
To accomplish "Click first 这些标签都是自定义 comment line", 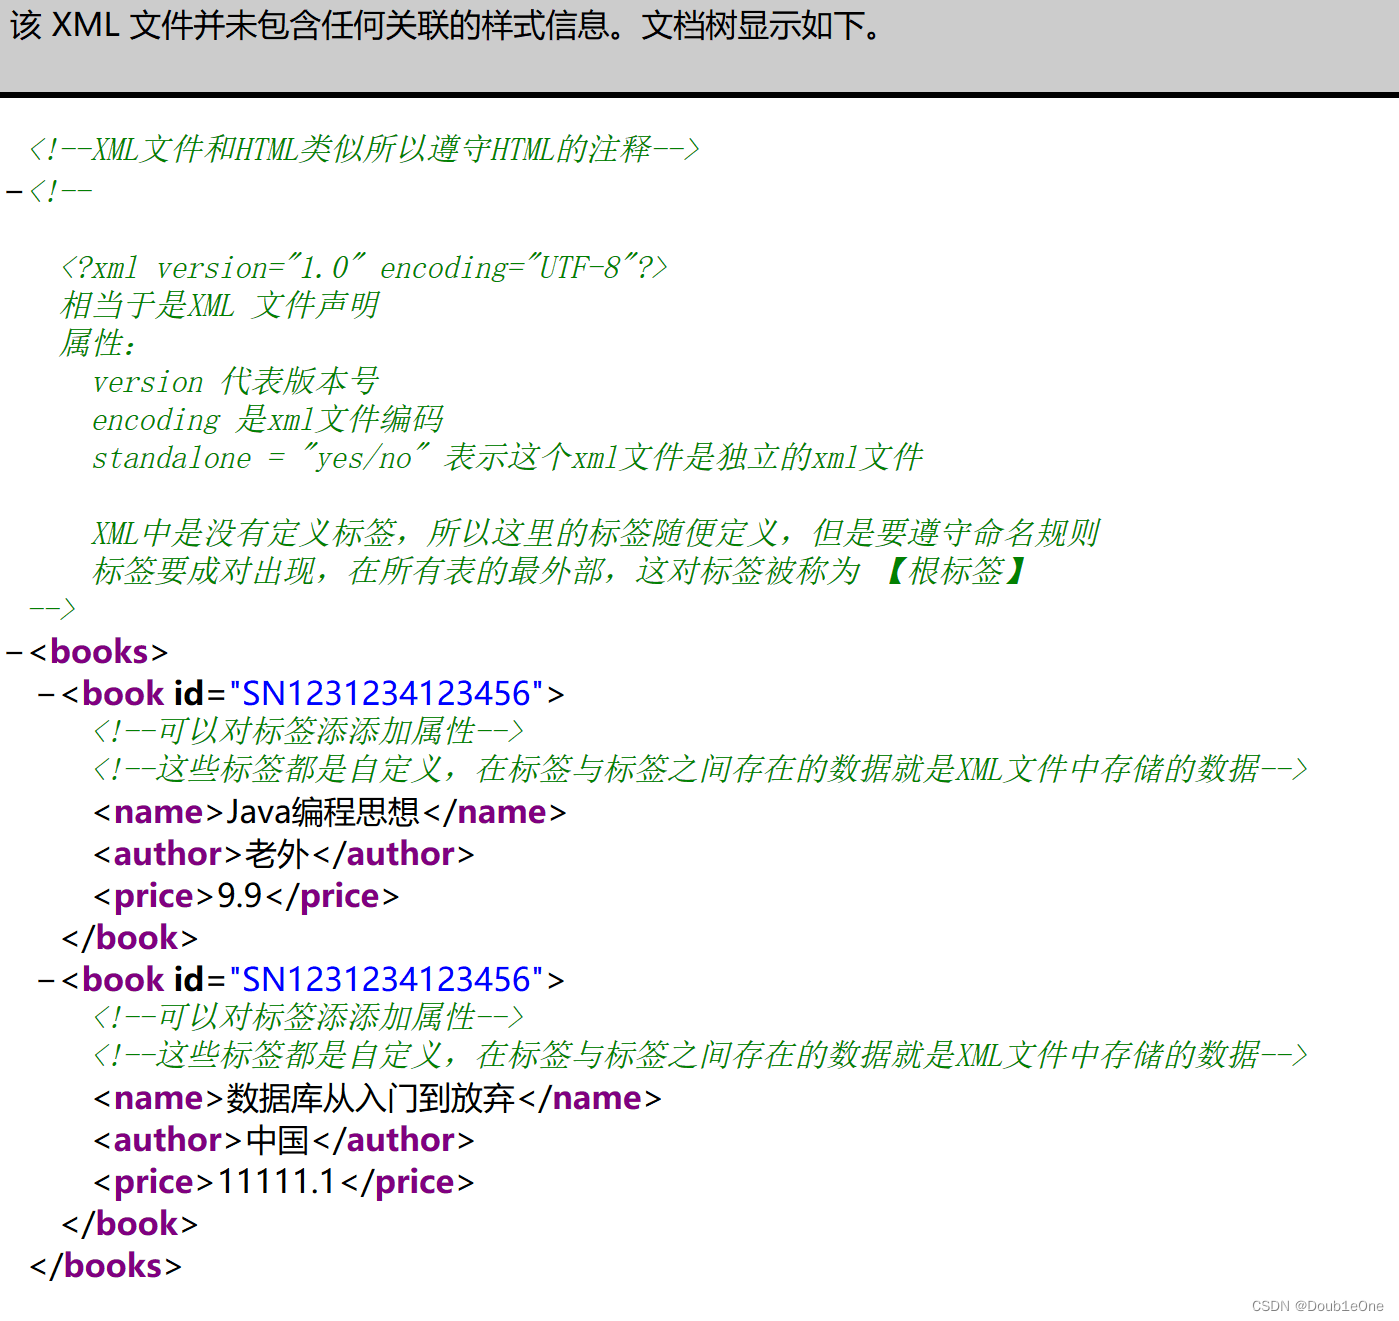I will click(x=700, y=770).
